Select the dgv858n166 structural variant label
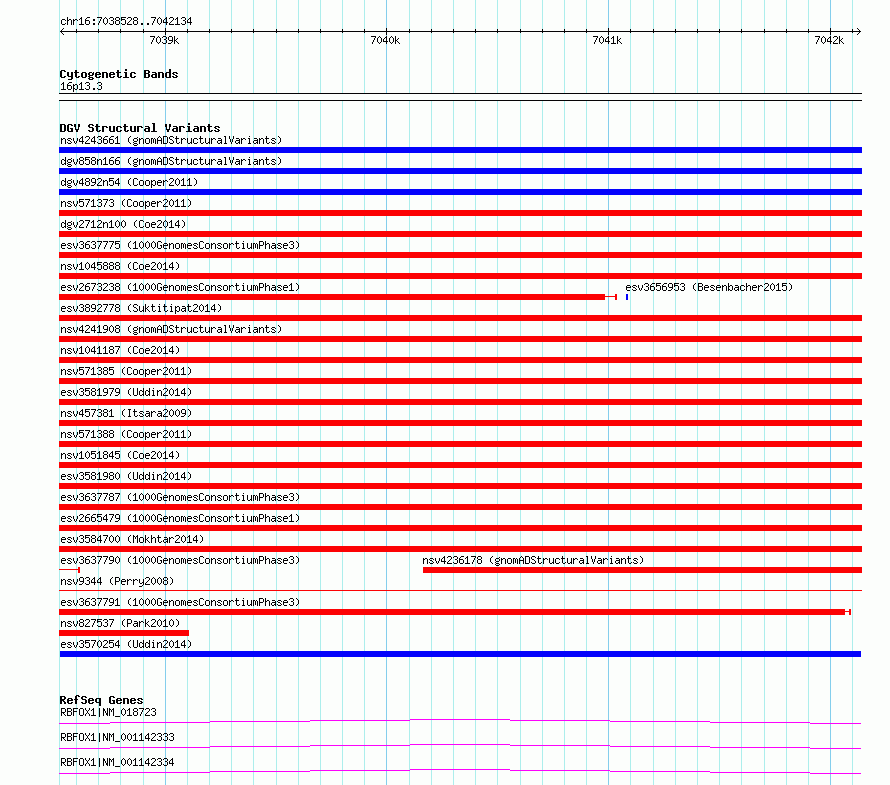 point(171,161)
